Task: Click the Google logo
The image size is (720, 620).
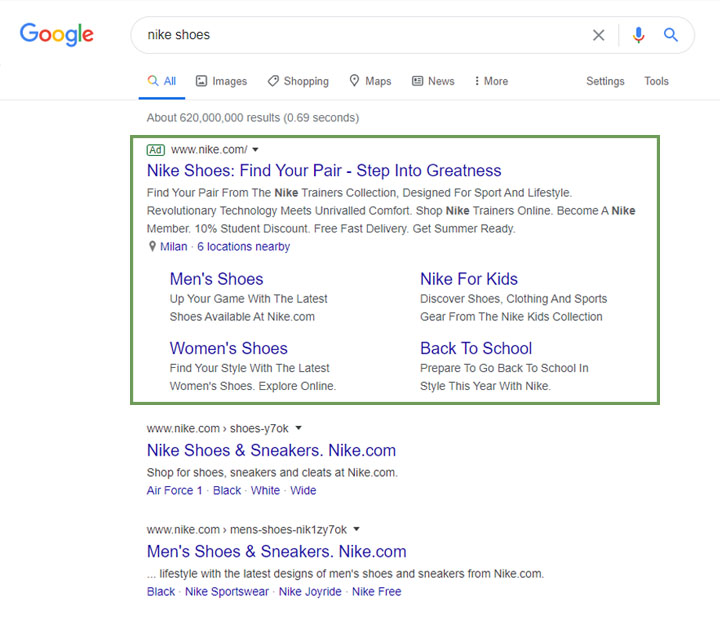Action: click(x=57, y=35)
